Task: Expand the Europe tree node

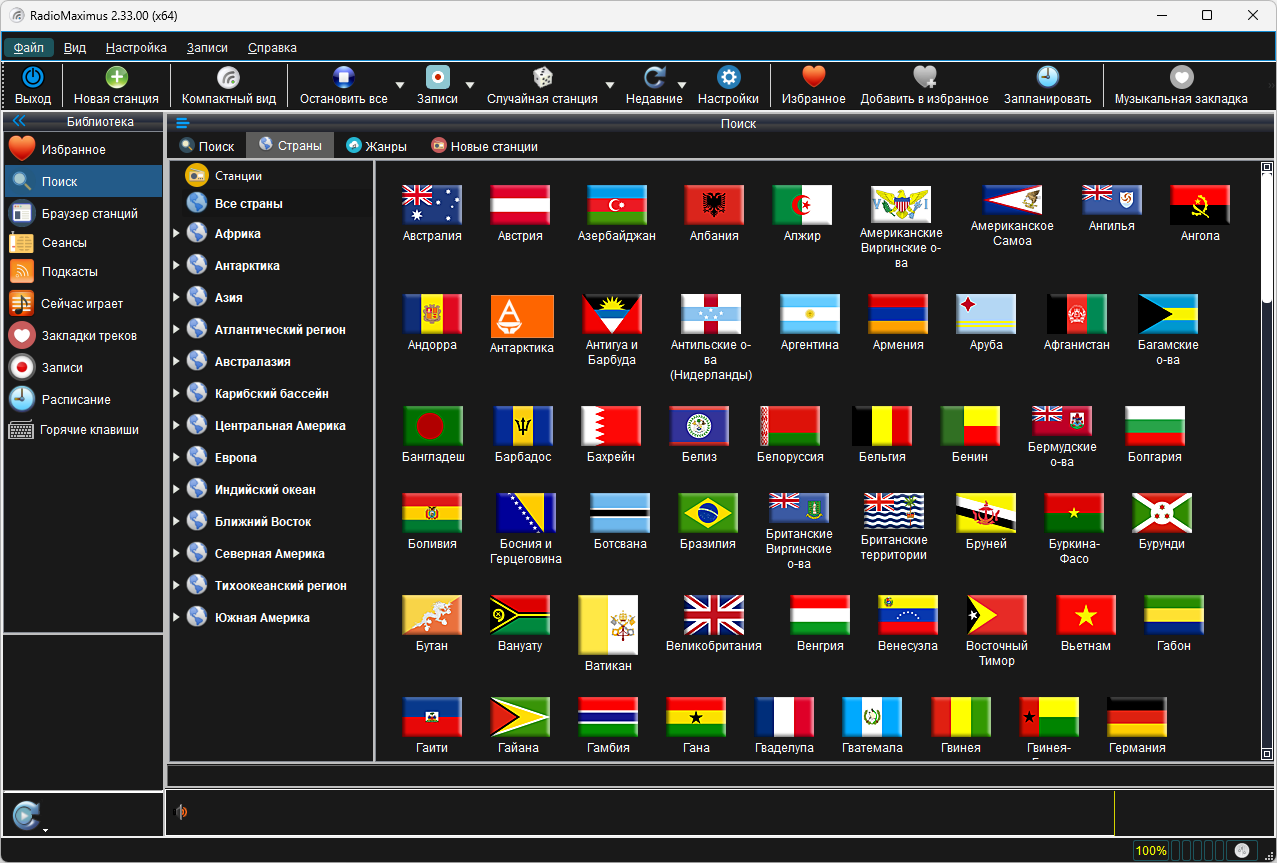Action: pos(176,458)
